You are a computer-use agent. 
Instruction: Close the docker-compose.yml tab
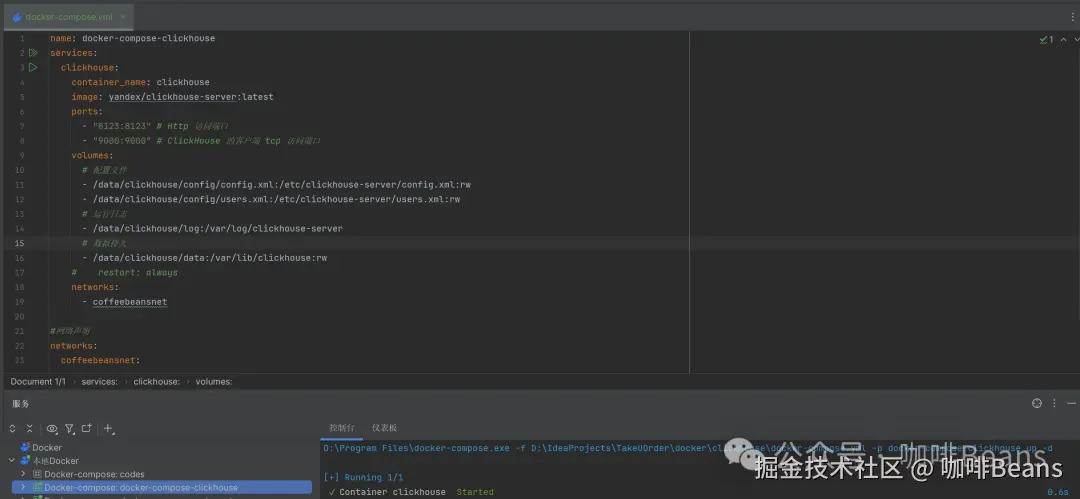pos(123,17)
